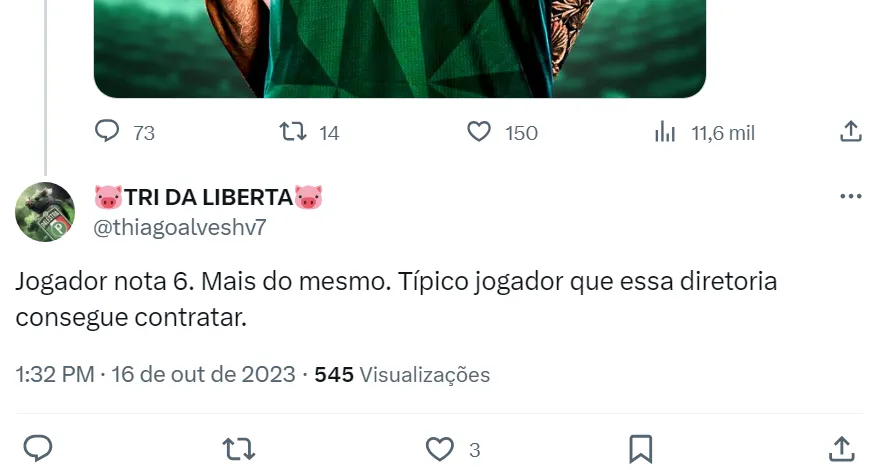
Task: Select the tweet text 'Jogador nota 6'
Action: 104,281
